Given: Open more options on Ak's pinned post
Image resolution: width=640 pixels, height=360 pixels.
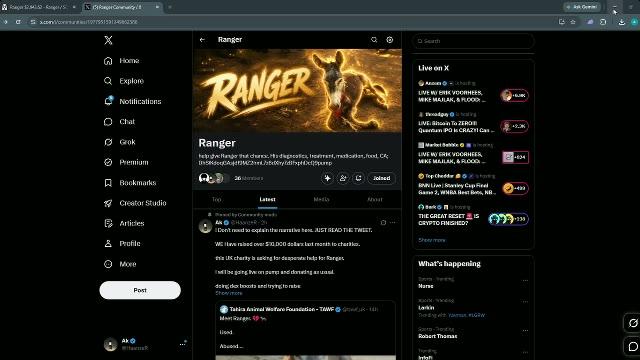Looking at the screenshot, I should 393,222.
